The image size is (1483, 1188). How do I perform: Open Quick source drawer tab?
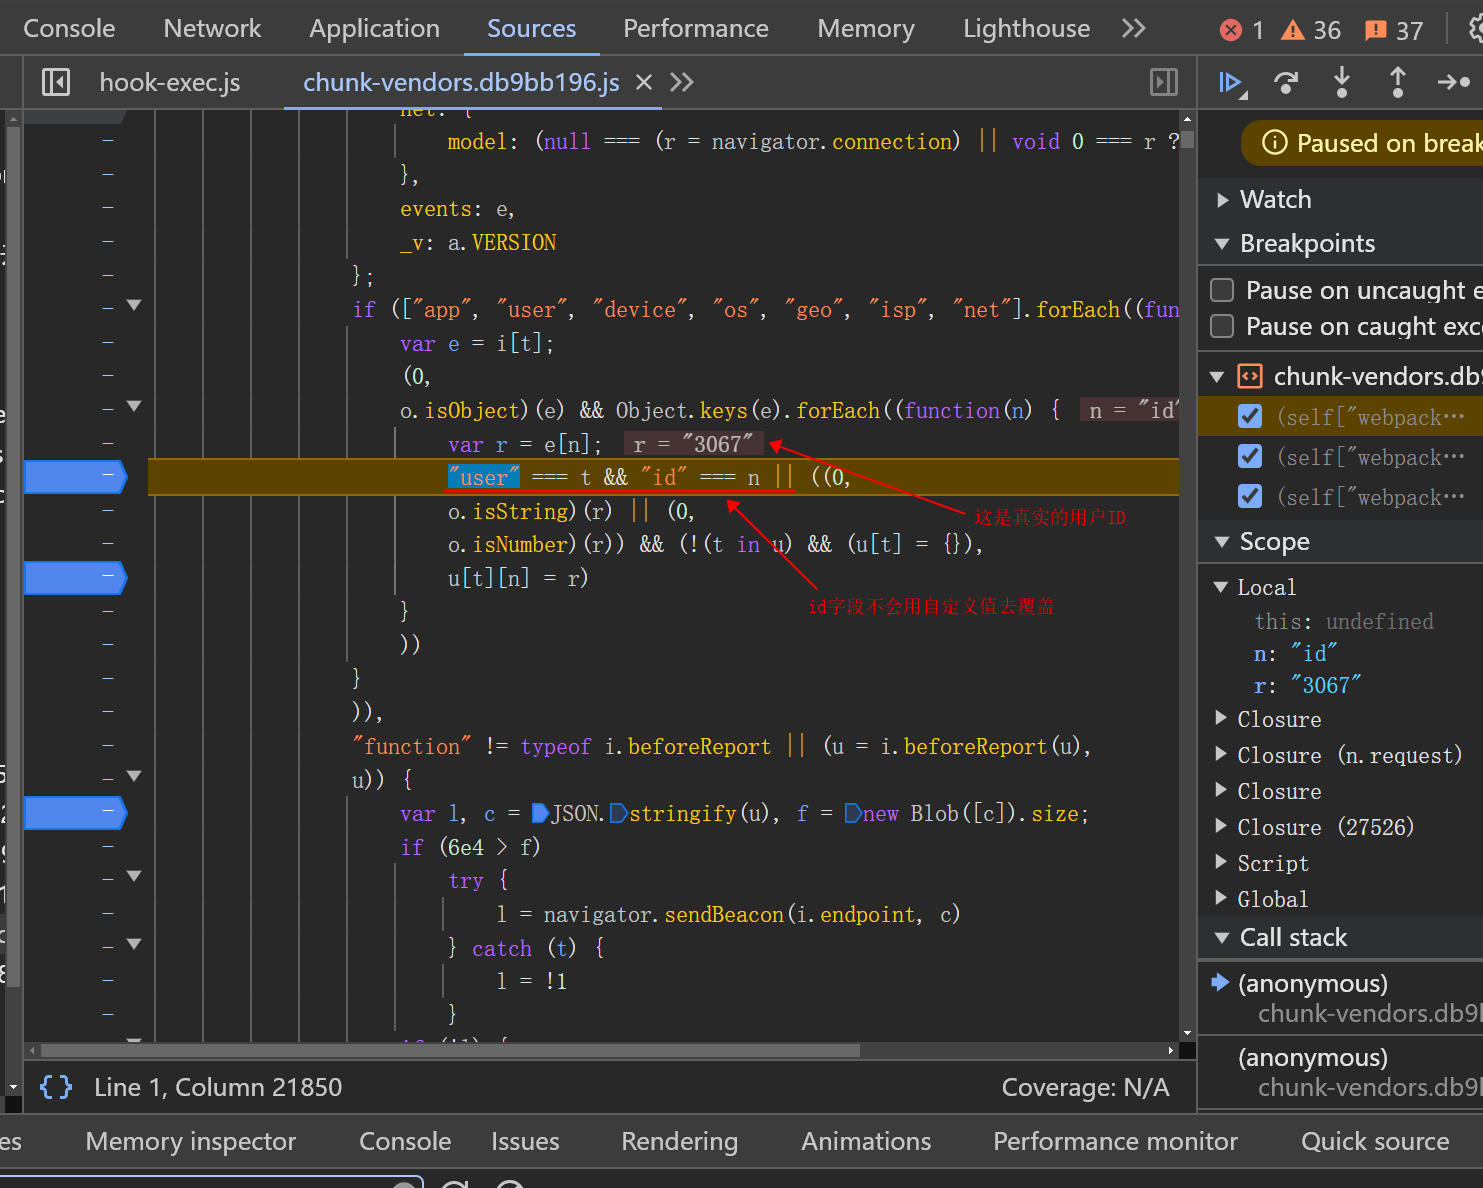pos(1375,1141)
